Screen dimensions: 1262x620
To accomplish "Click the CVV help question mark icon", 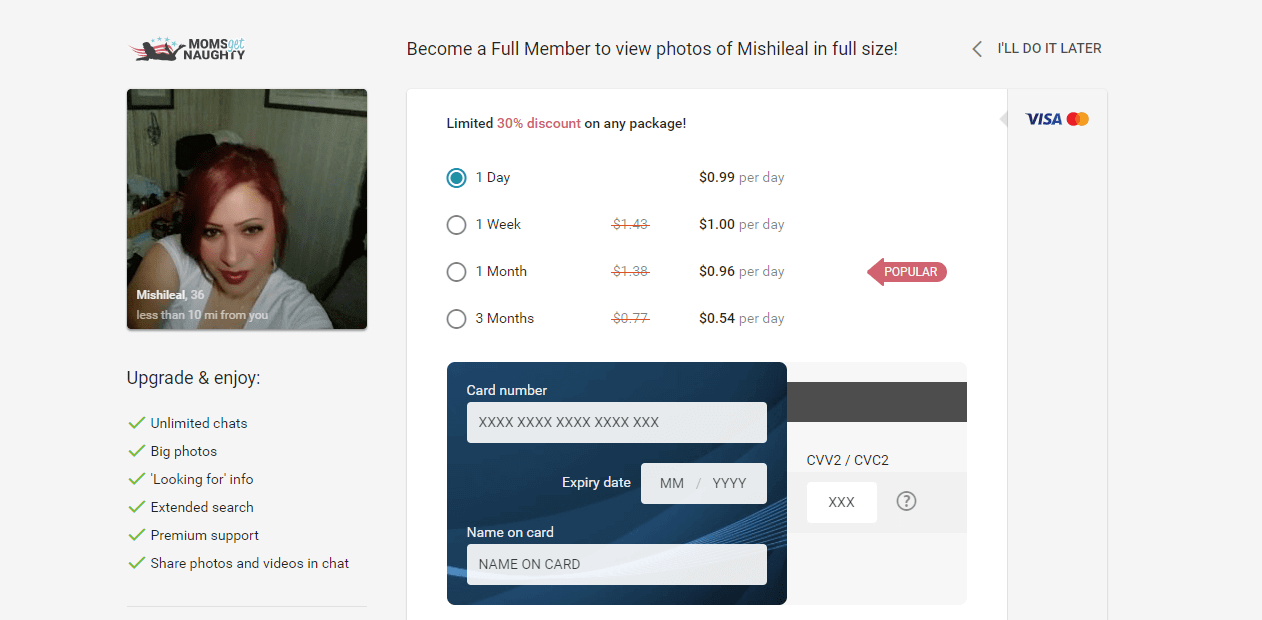I will 906,501.
